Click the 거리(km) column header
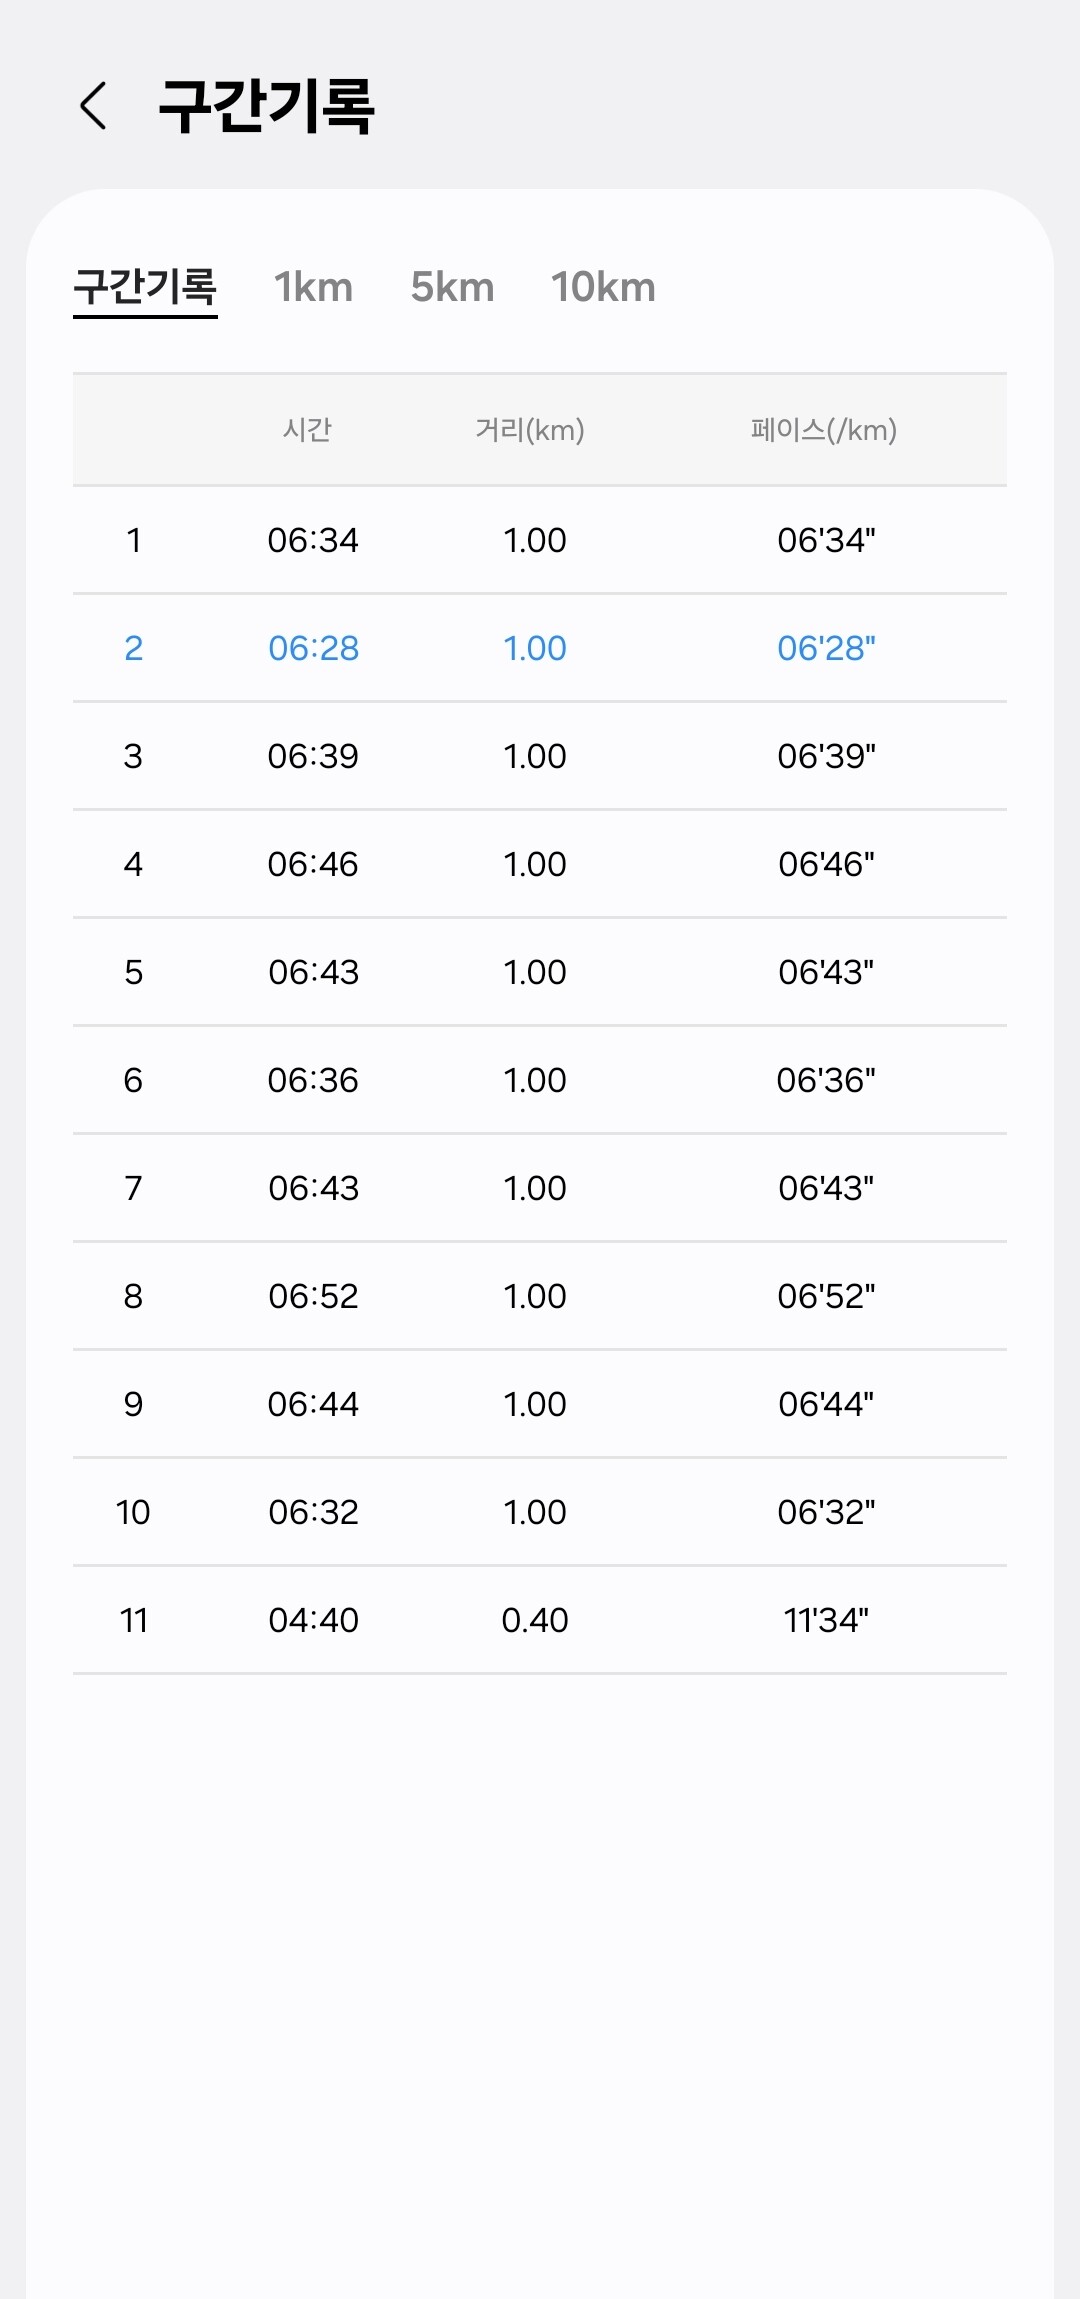Viewport: 1080px width, 2299px height. 530,430
